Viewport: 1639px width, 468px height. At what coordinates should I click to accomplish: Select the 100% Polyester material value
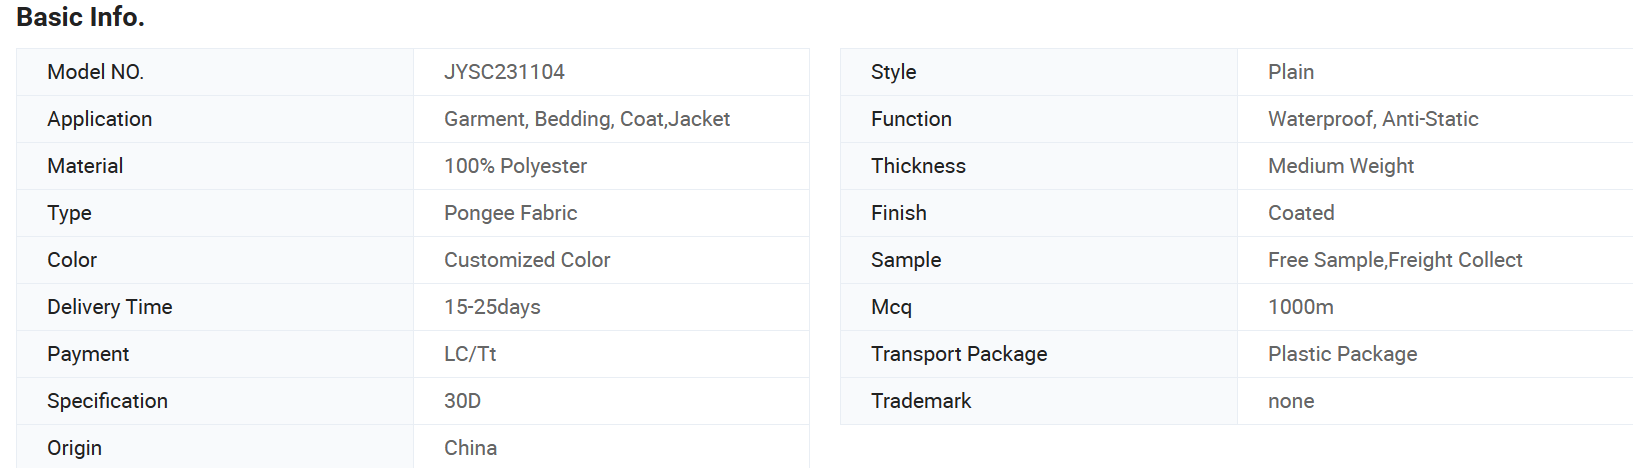[515, 166]
